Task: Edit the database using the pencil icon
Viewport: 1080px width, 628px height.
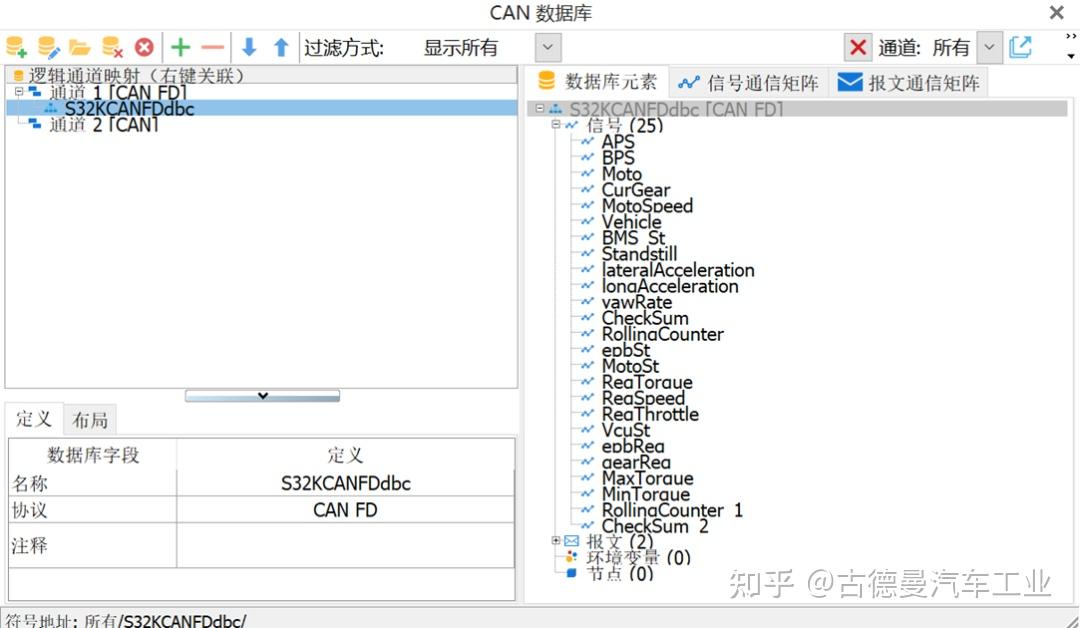Action: point(47,46)
